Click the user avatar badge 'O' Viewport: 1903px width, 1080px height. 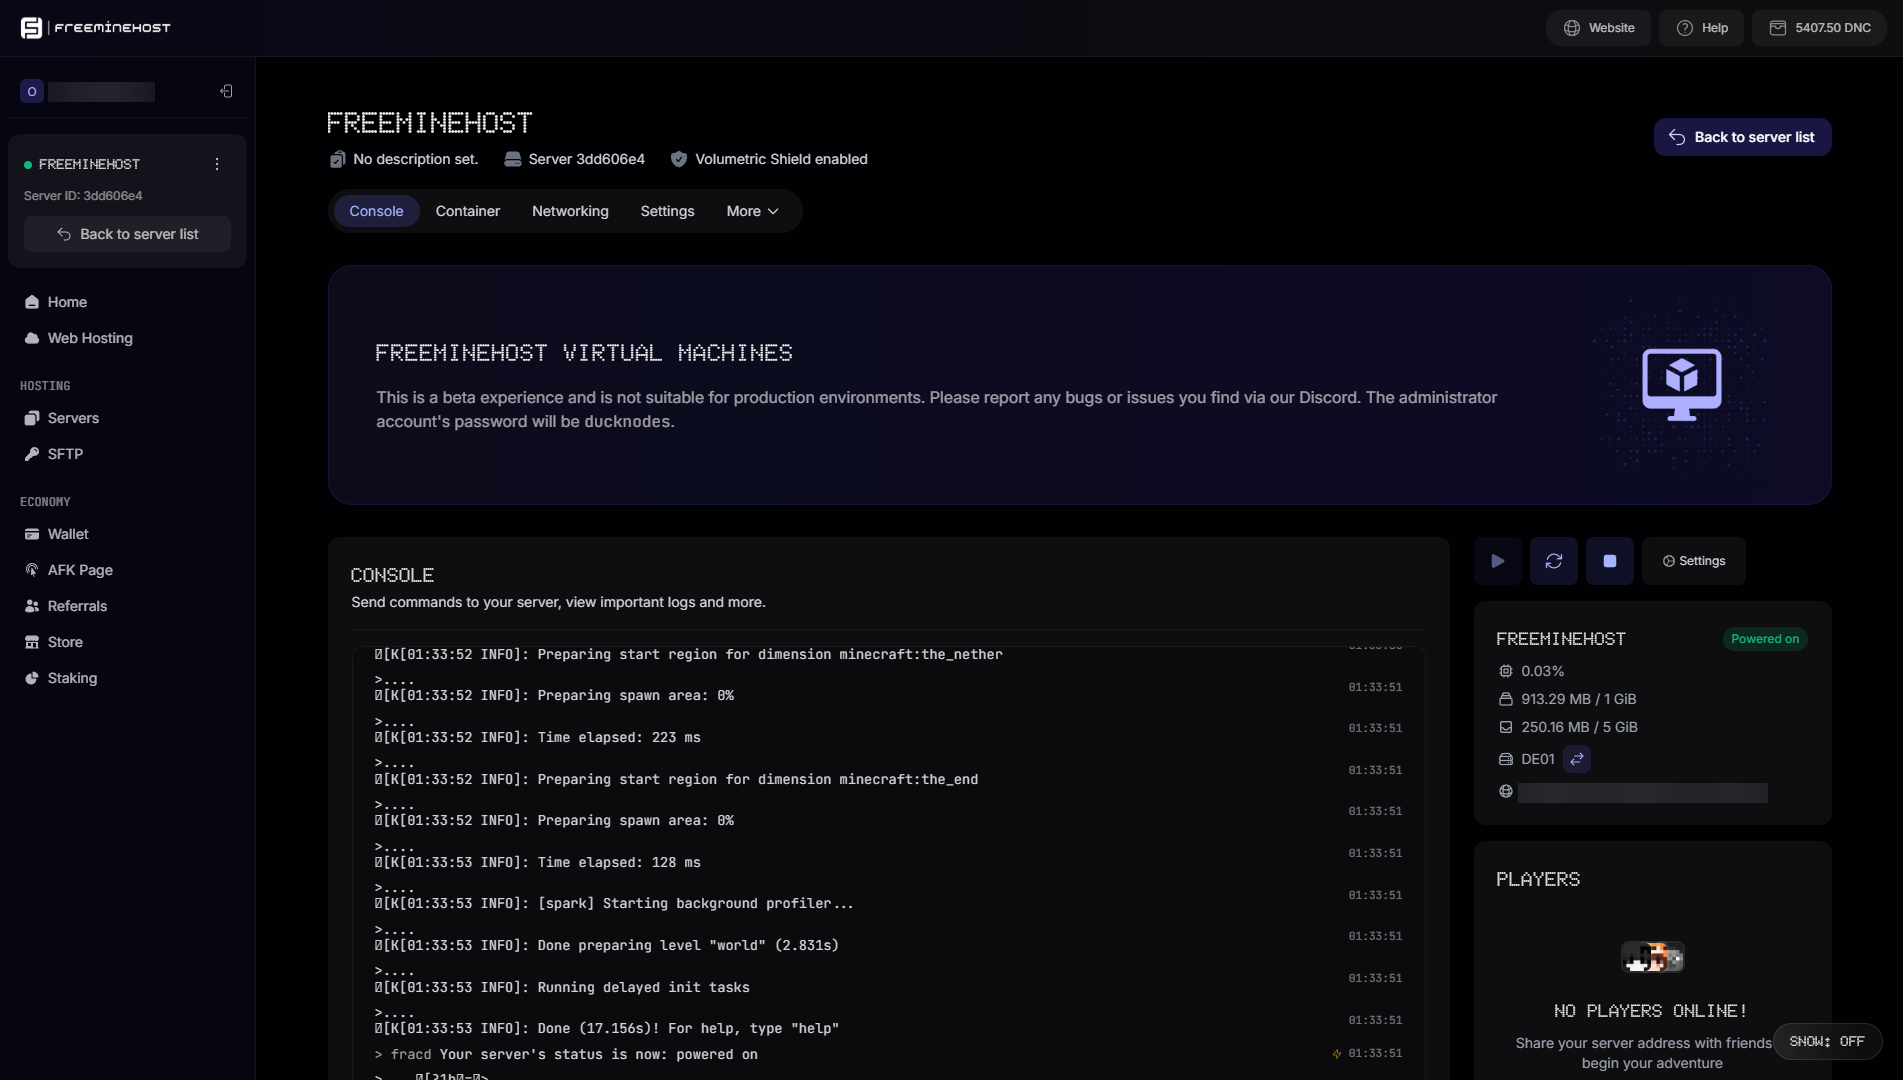click(x=32, y=92)
